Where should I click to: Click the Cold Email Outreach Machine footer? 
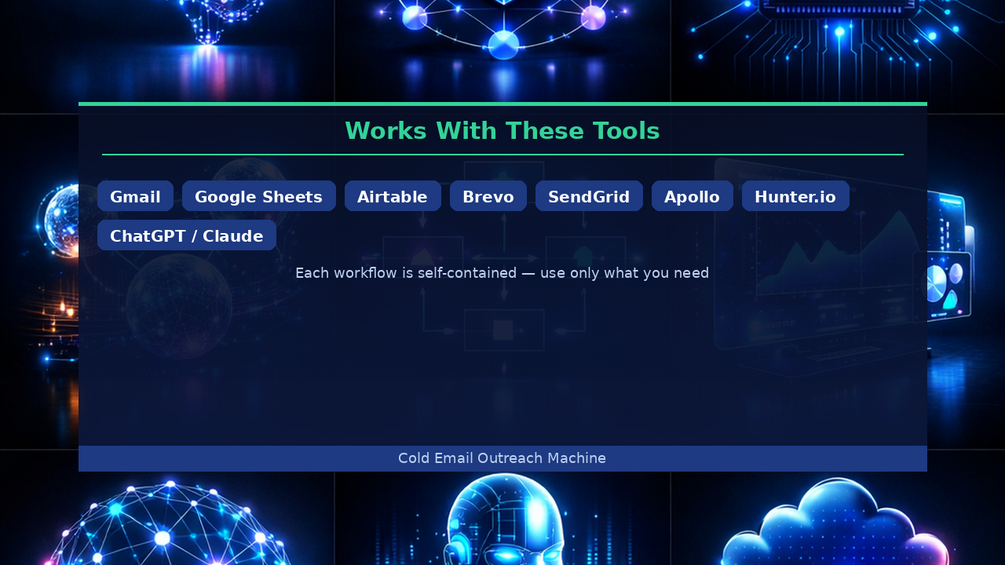502,458
